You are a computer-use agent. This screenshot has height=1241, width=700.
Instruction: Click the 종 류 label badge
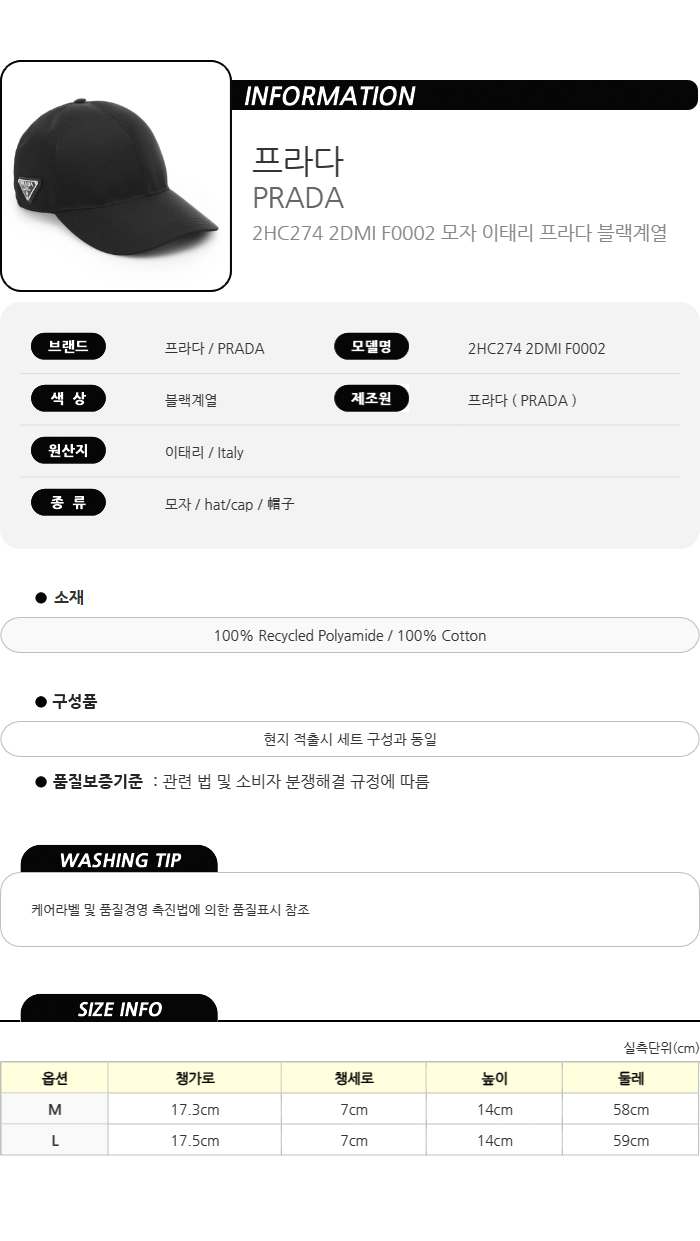68,503
